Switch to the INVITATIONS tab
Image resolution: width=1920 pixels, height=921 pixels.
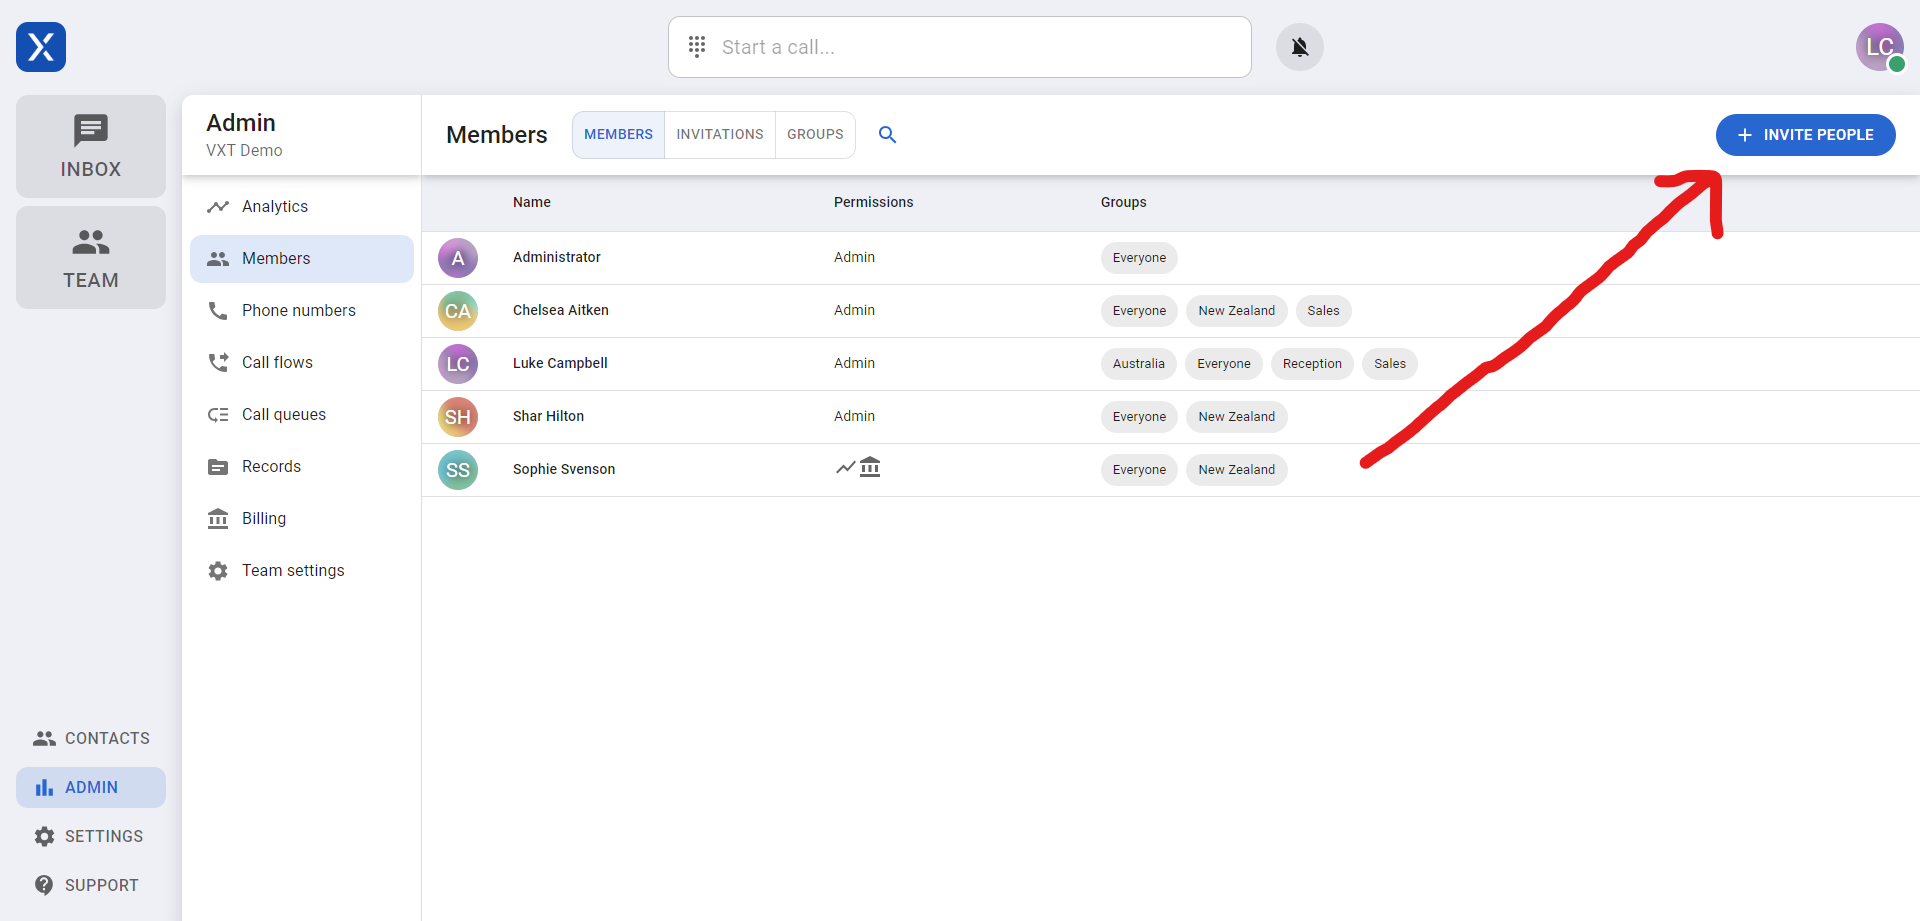pos(719,134)
